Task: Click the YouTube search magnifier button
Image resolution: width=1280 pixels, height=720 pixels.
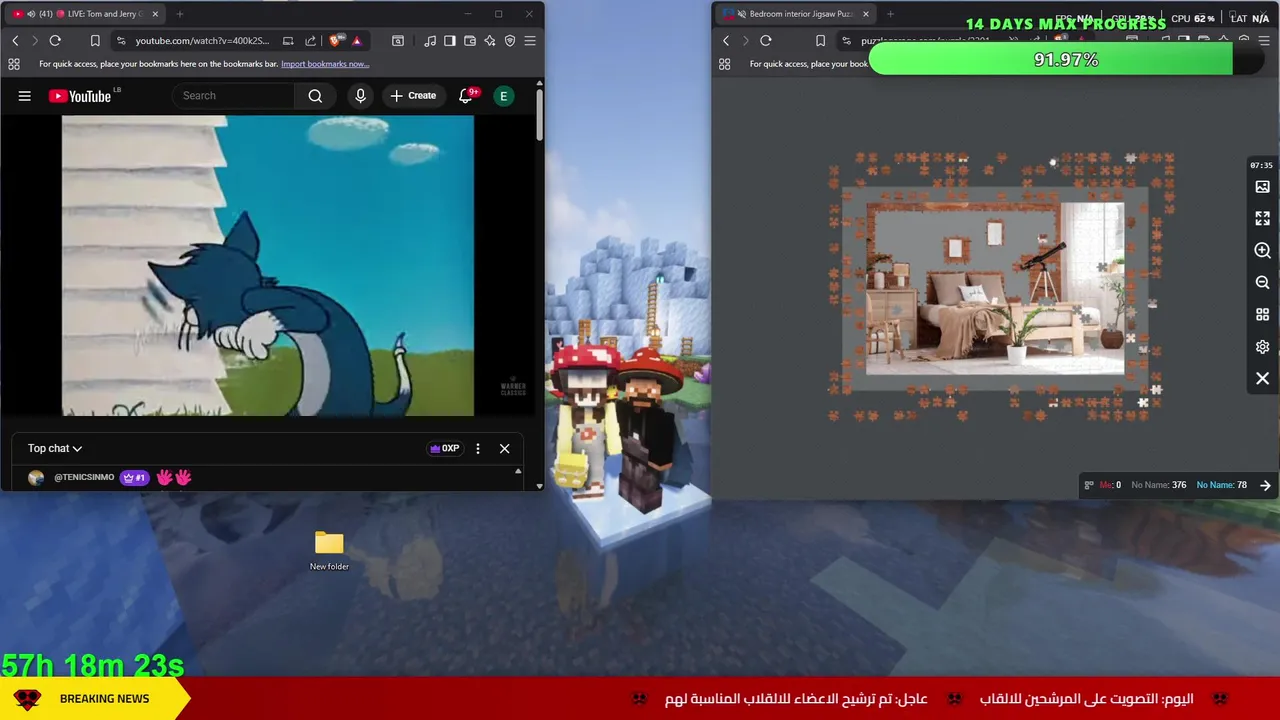Action: click(x=315, y=96)
